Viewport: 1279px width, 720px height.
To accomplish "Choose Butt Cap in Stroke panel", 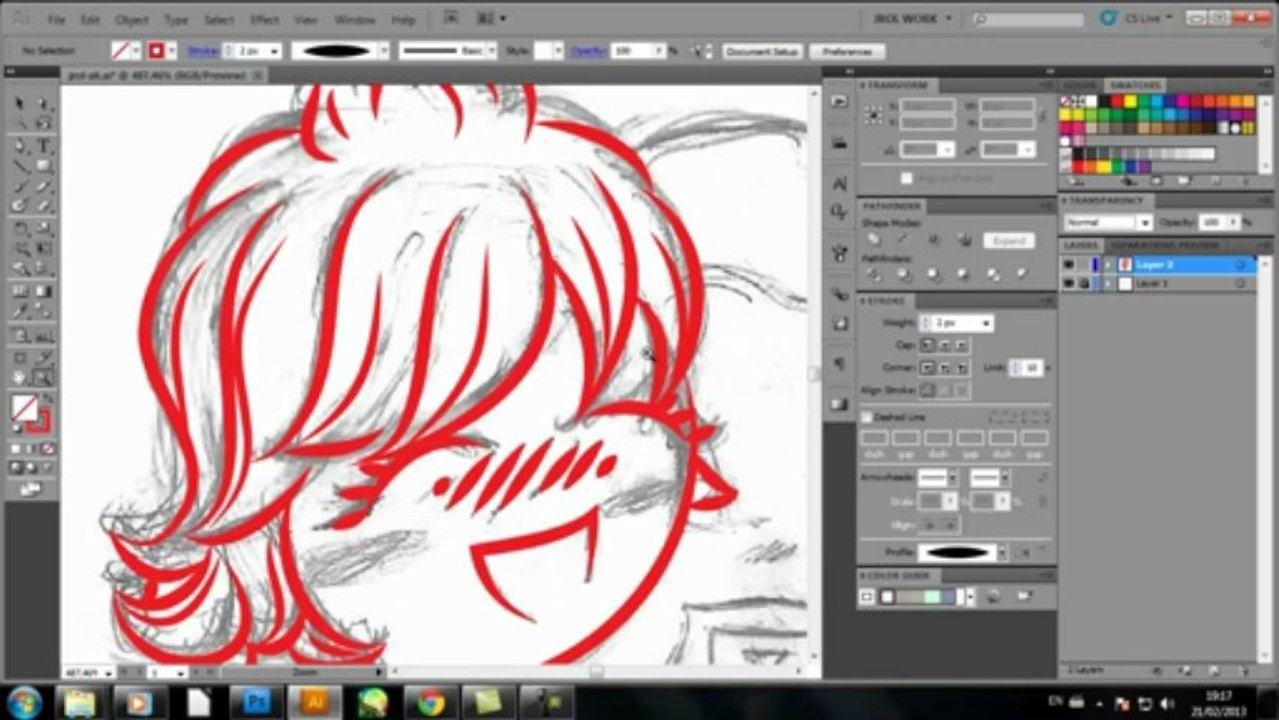I will [927, 345].
